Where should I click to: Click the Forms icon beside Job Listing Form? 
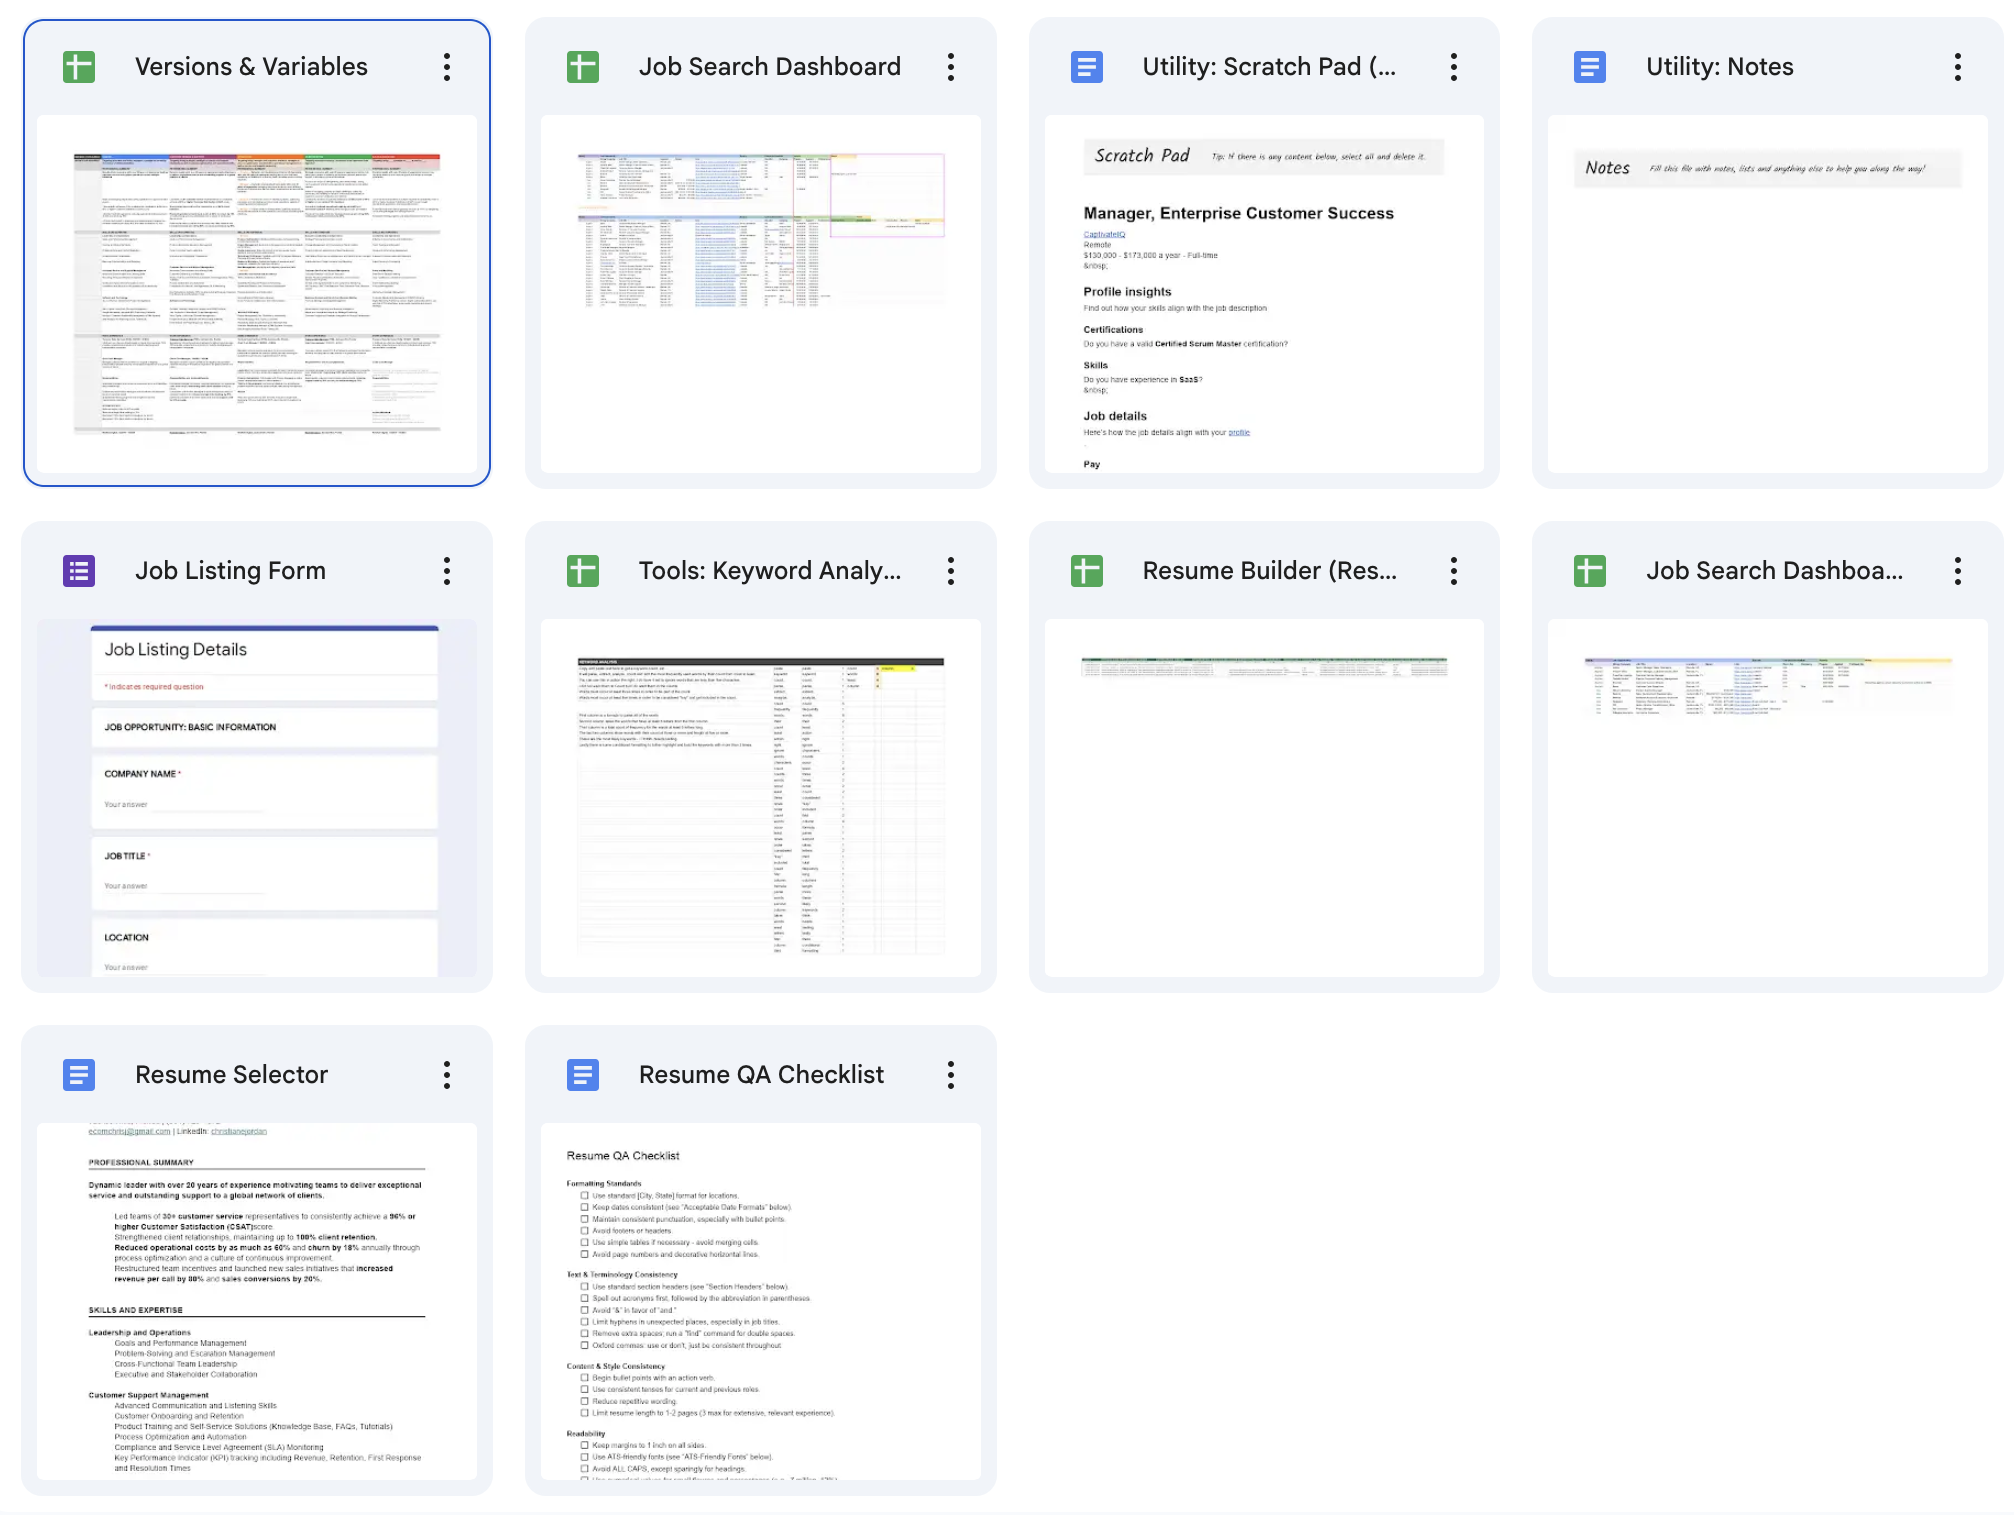(x=79, y=571)
